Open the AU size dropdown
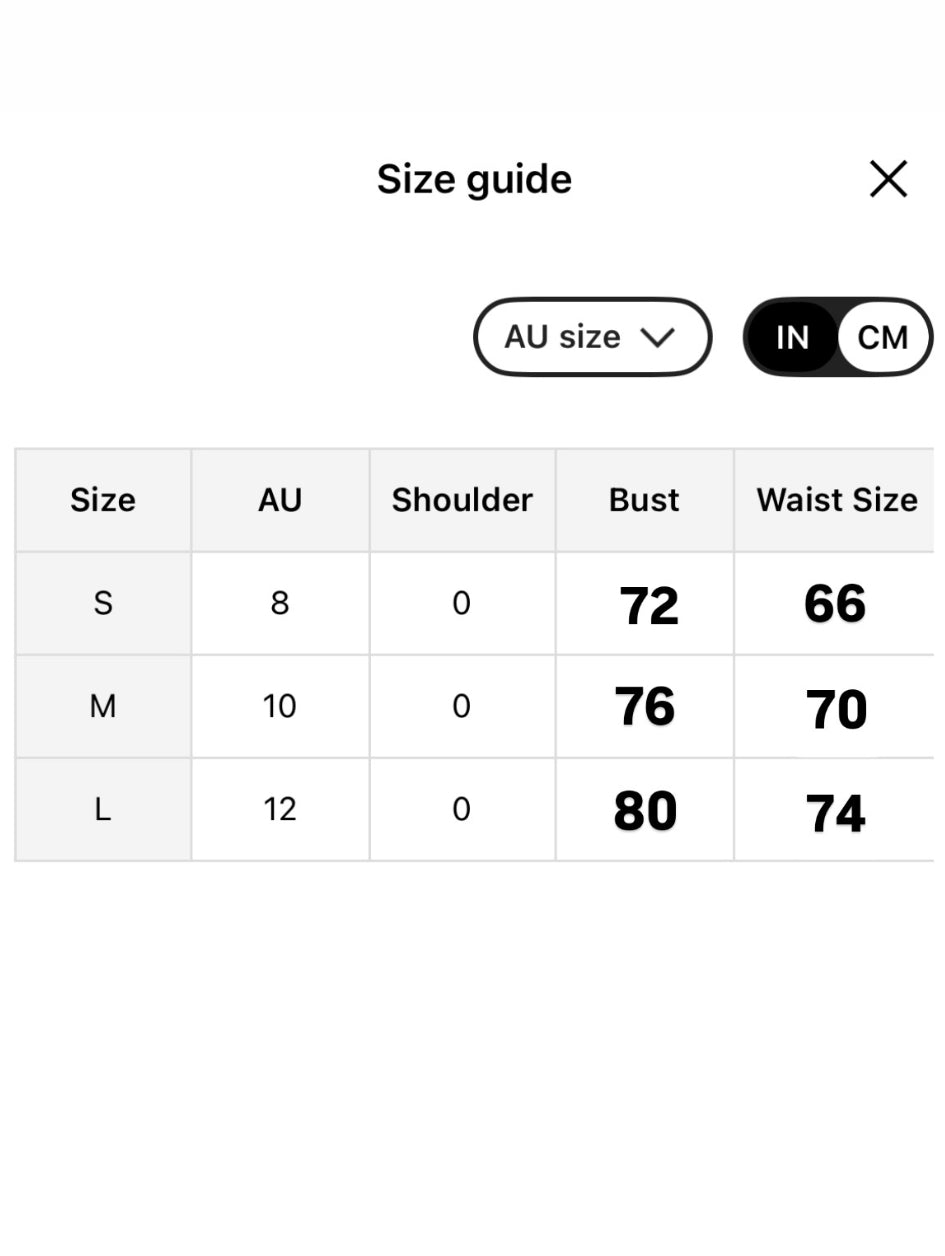 point(591,337)
